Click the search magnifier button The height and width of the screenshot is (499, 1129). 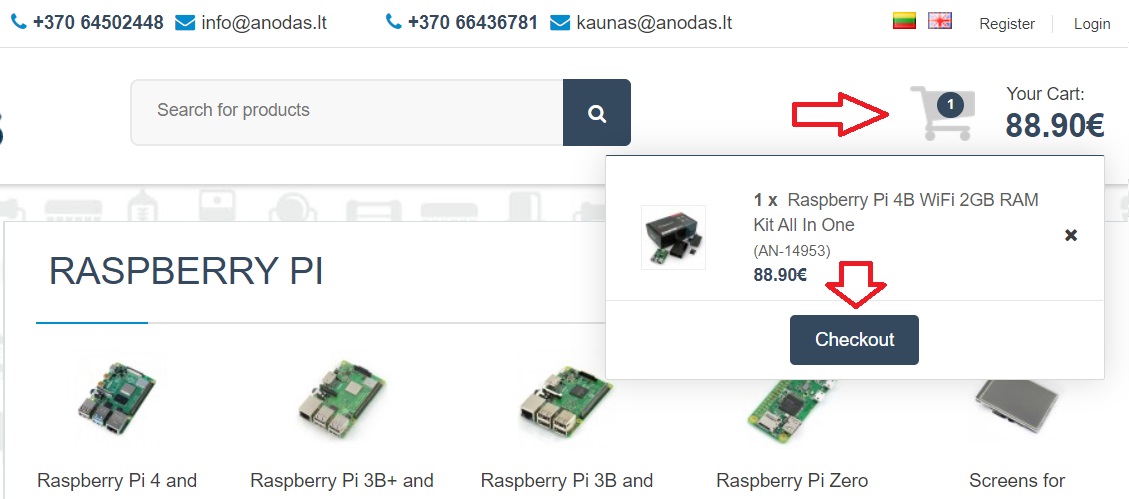pos(596,112)
